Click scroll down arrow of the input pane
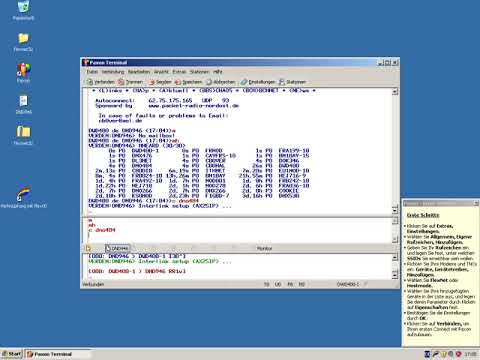 coord(395,239)
